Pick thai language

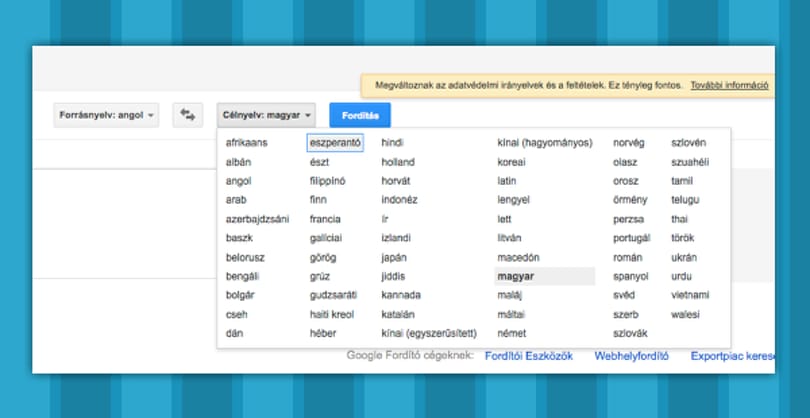[x=679, y=219]
